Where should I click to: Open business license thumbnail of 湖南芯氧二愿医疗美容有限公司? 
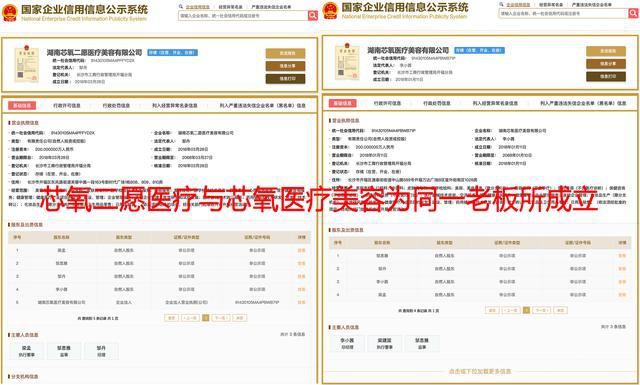[27, 64]
